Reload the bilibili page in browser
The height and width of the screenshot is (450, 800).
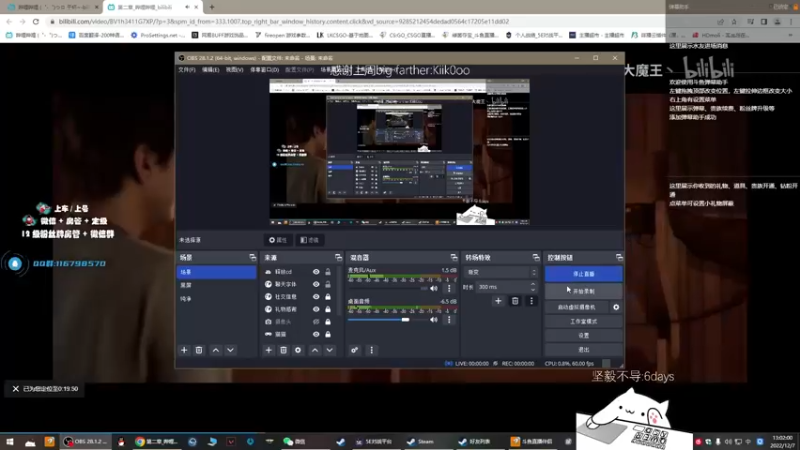pyautogui.click(x=36, y=21)
